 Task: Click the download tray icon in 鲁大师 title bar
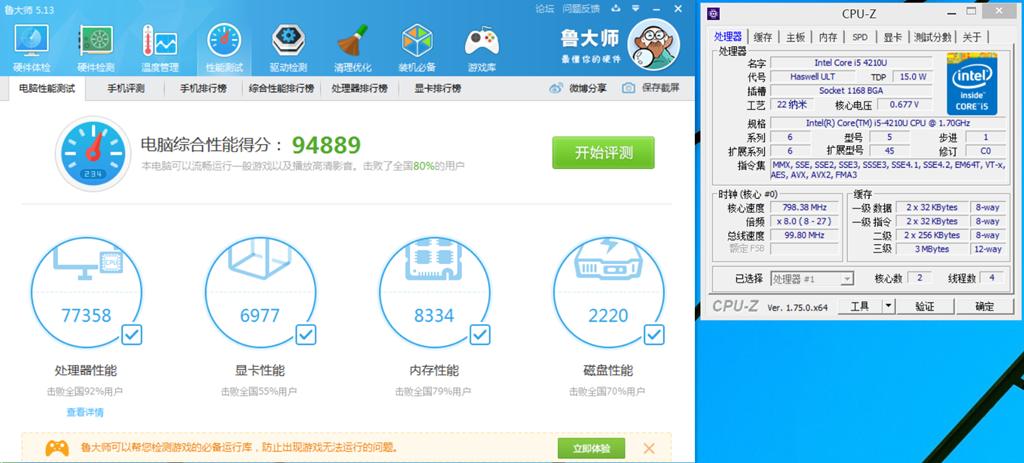[615, 8]
